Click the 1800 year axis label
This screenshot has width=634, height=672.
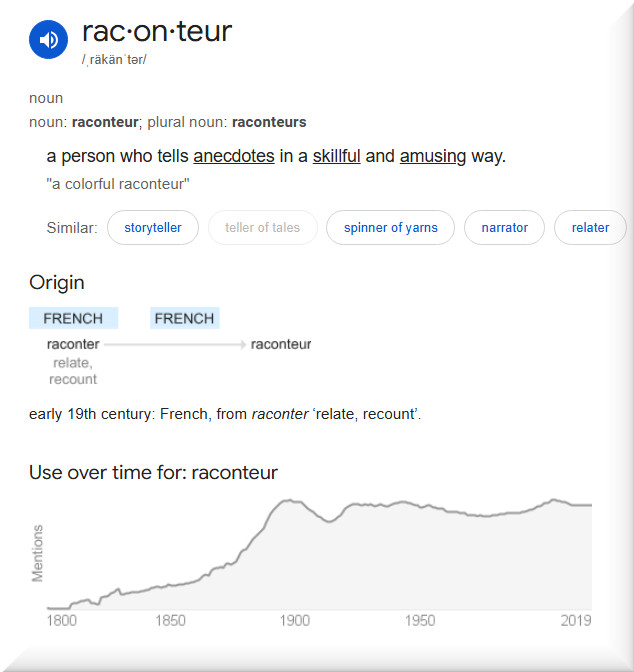[61, 621]
